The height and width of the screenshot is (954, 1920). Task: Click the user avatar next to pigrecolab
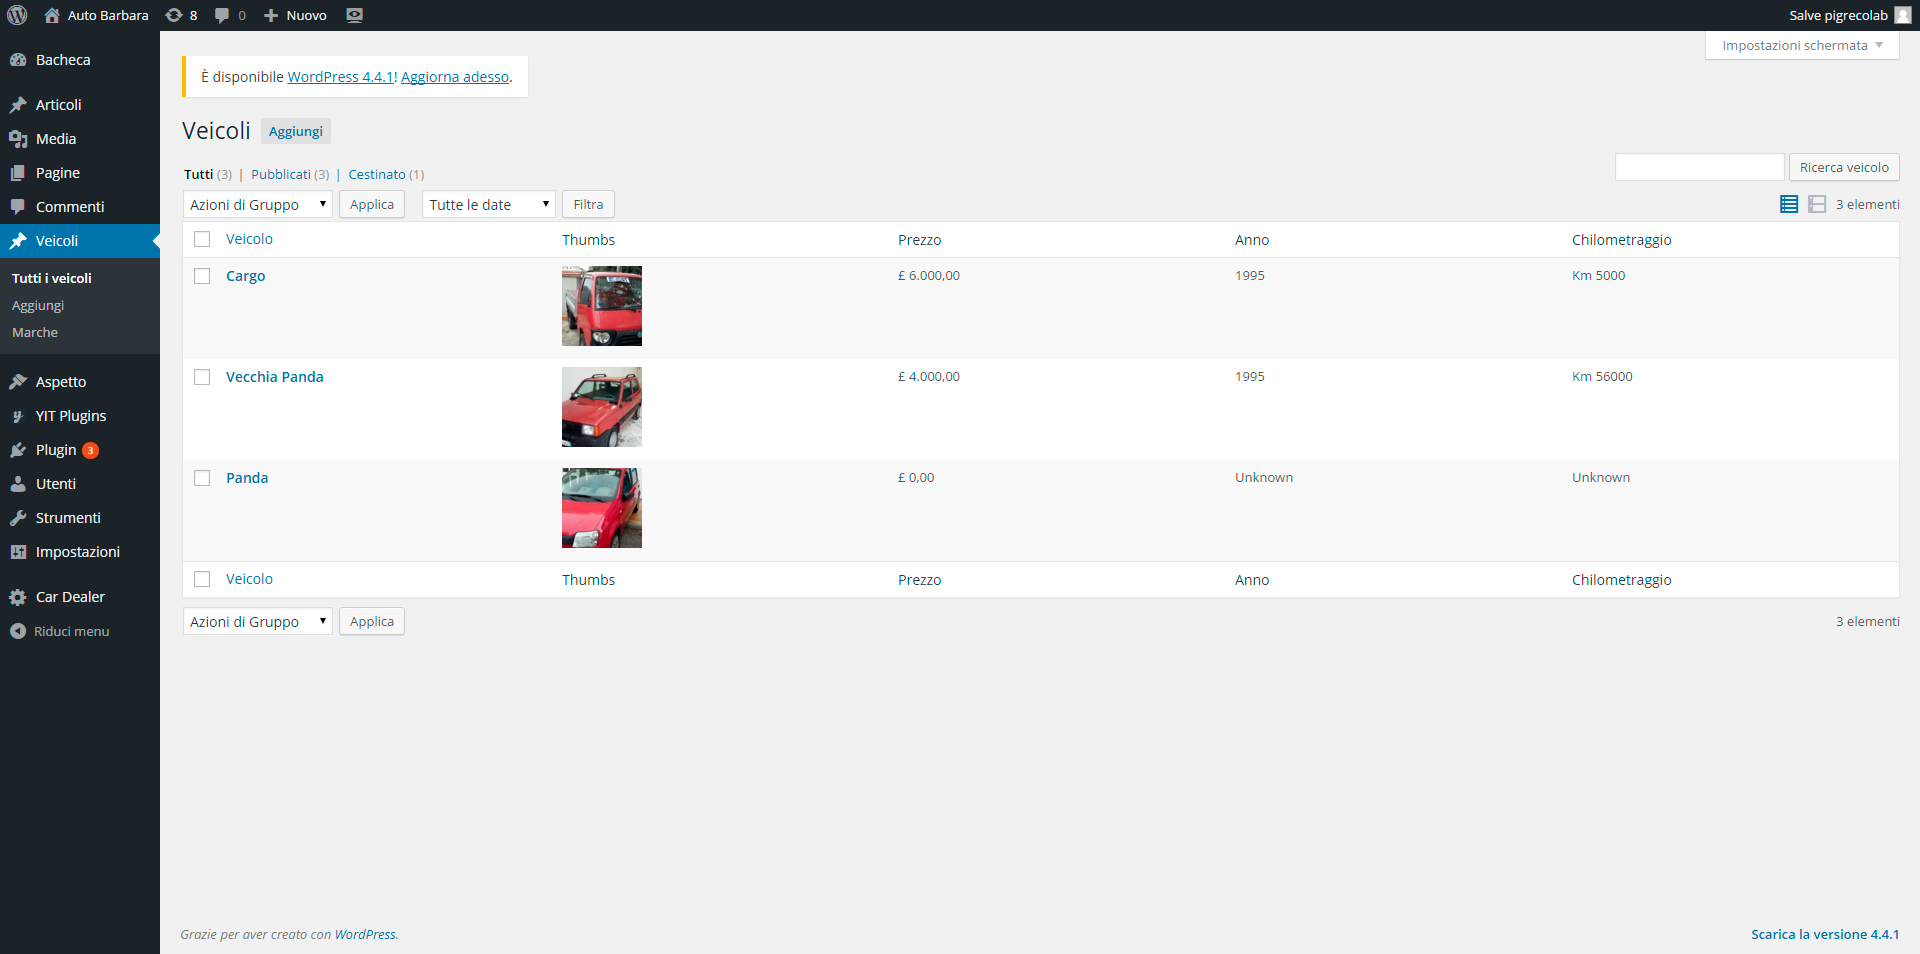(x=1902, y=15)
